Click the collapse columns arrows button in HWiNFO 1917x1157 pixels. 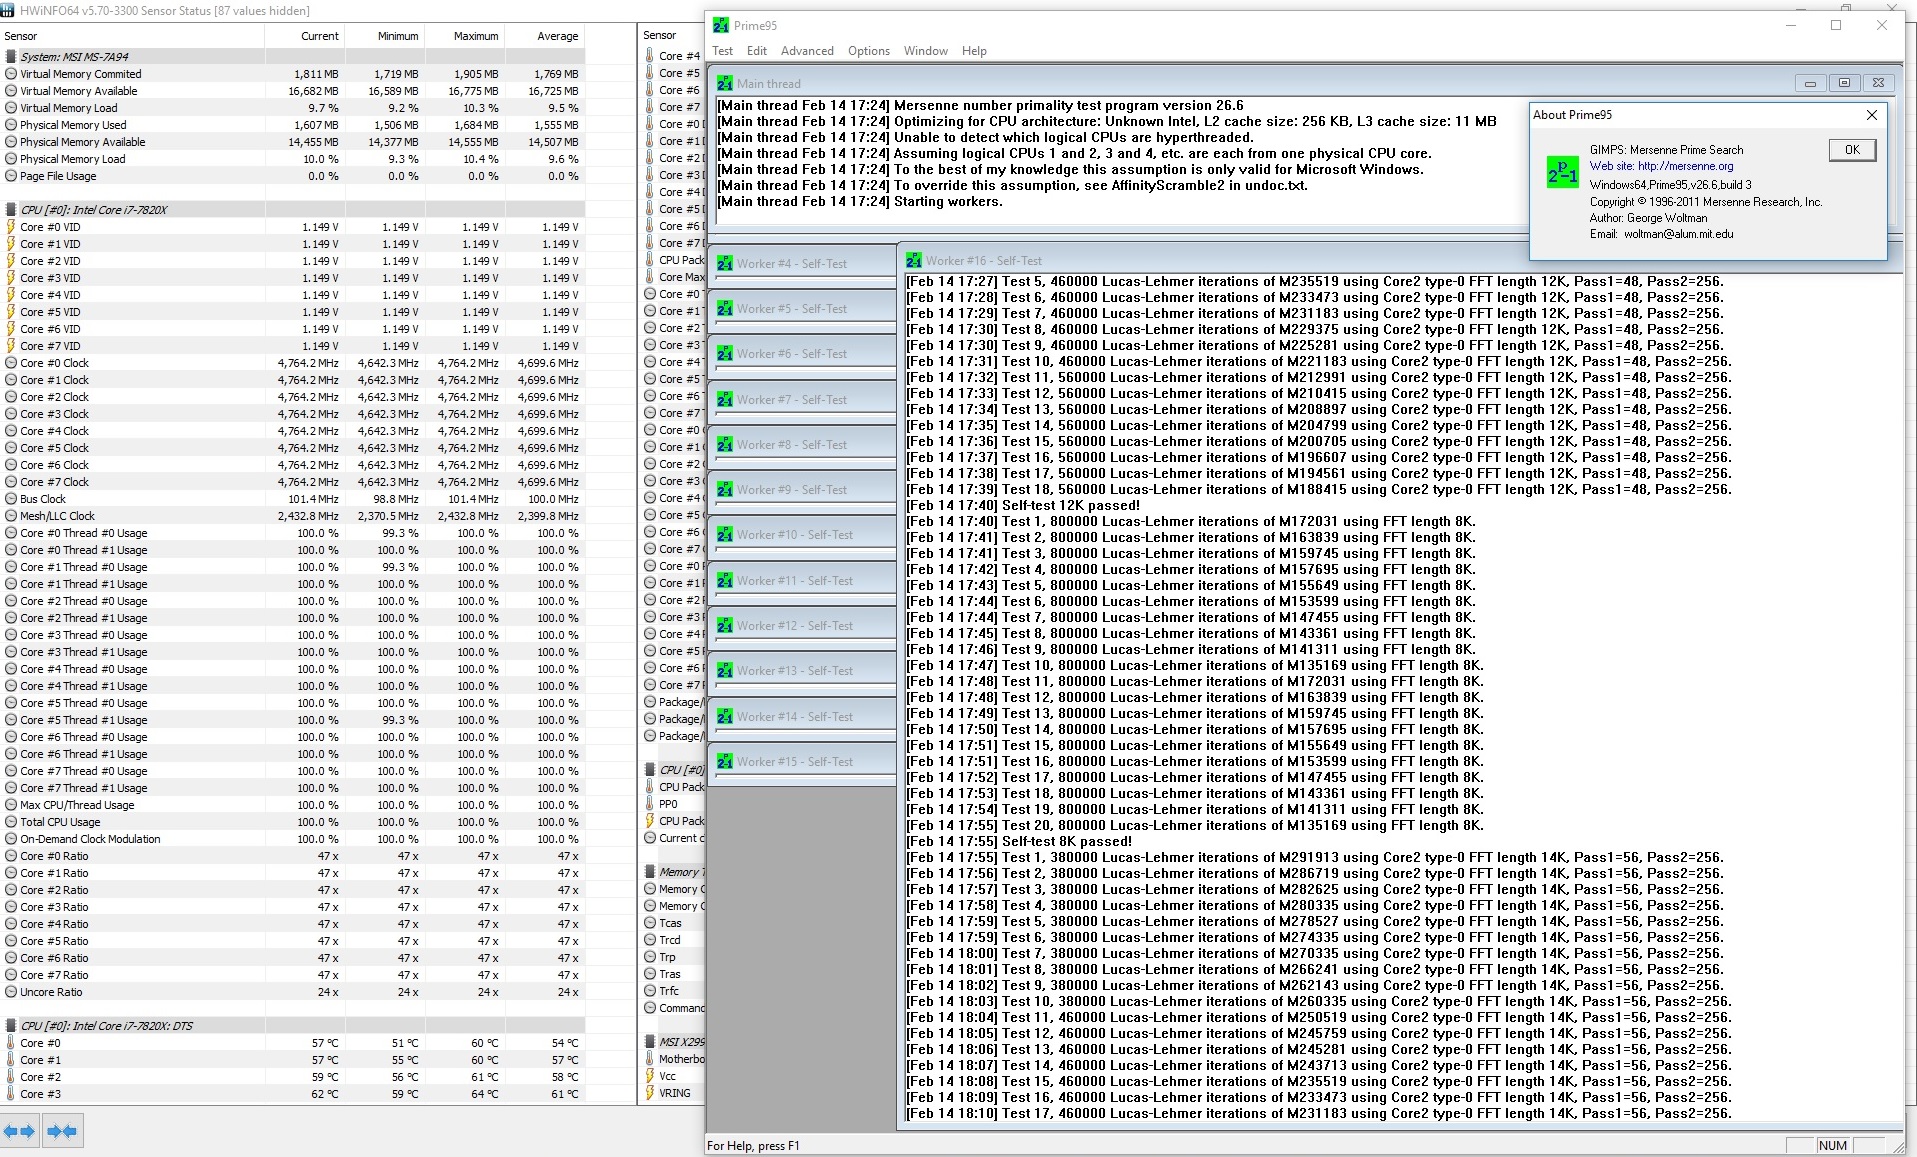62,1131
